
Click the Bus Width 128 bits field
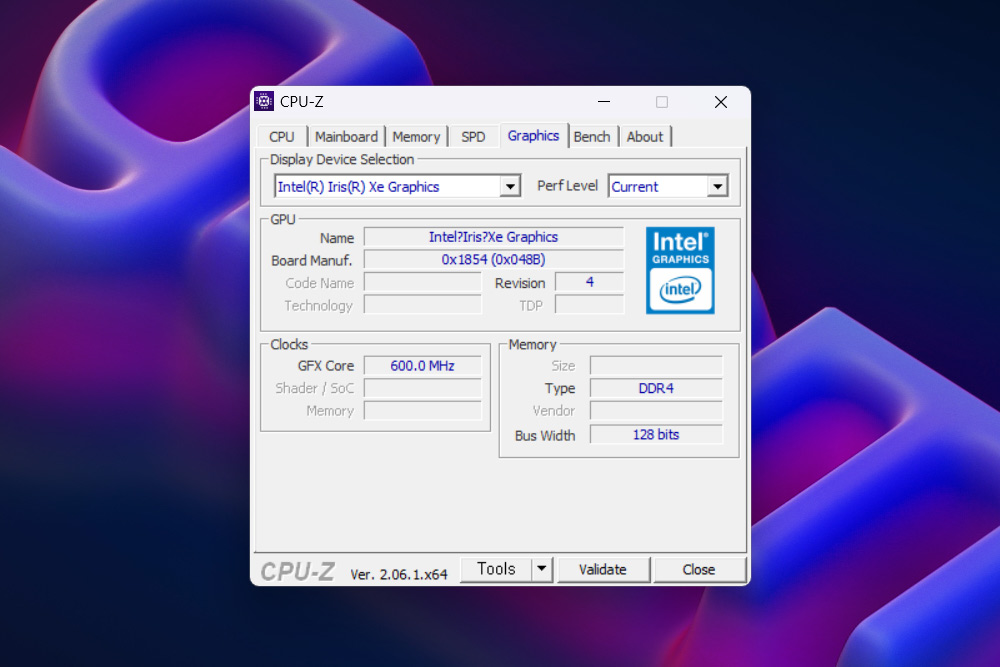656,434
